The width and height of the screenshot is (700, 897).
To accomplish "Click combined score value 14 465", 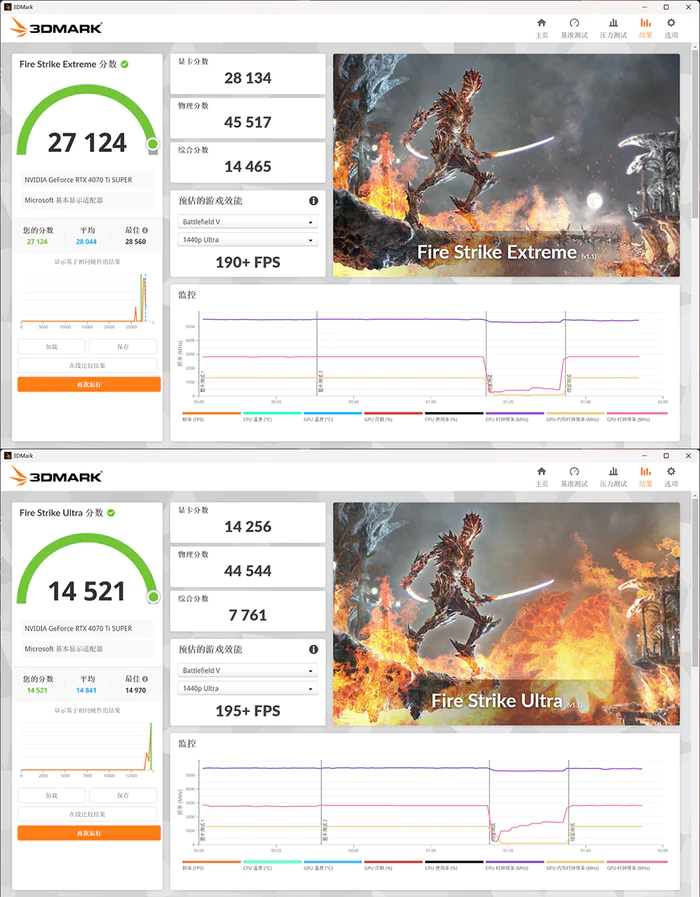I will [248, 166].
